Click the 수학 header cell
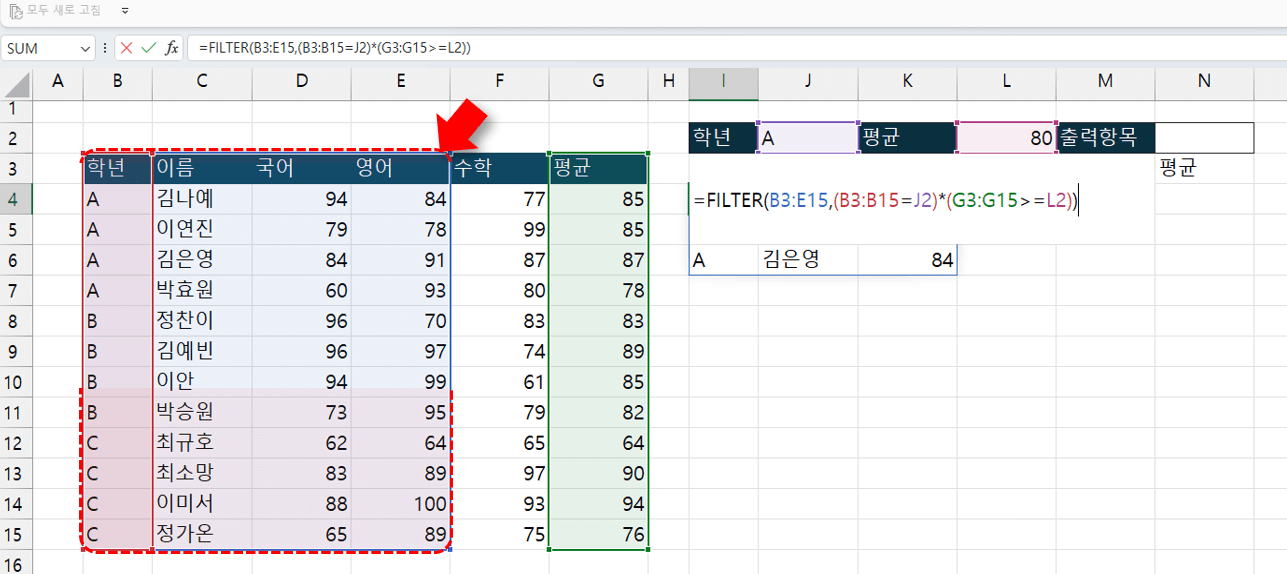Viewport: 1287px width, 574px height. point(499,168)
